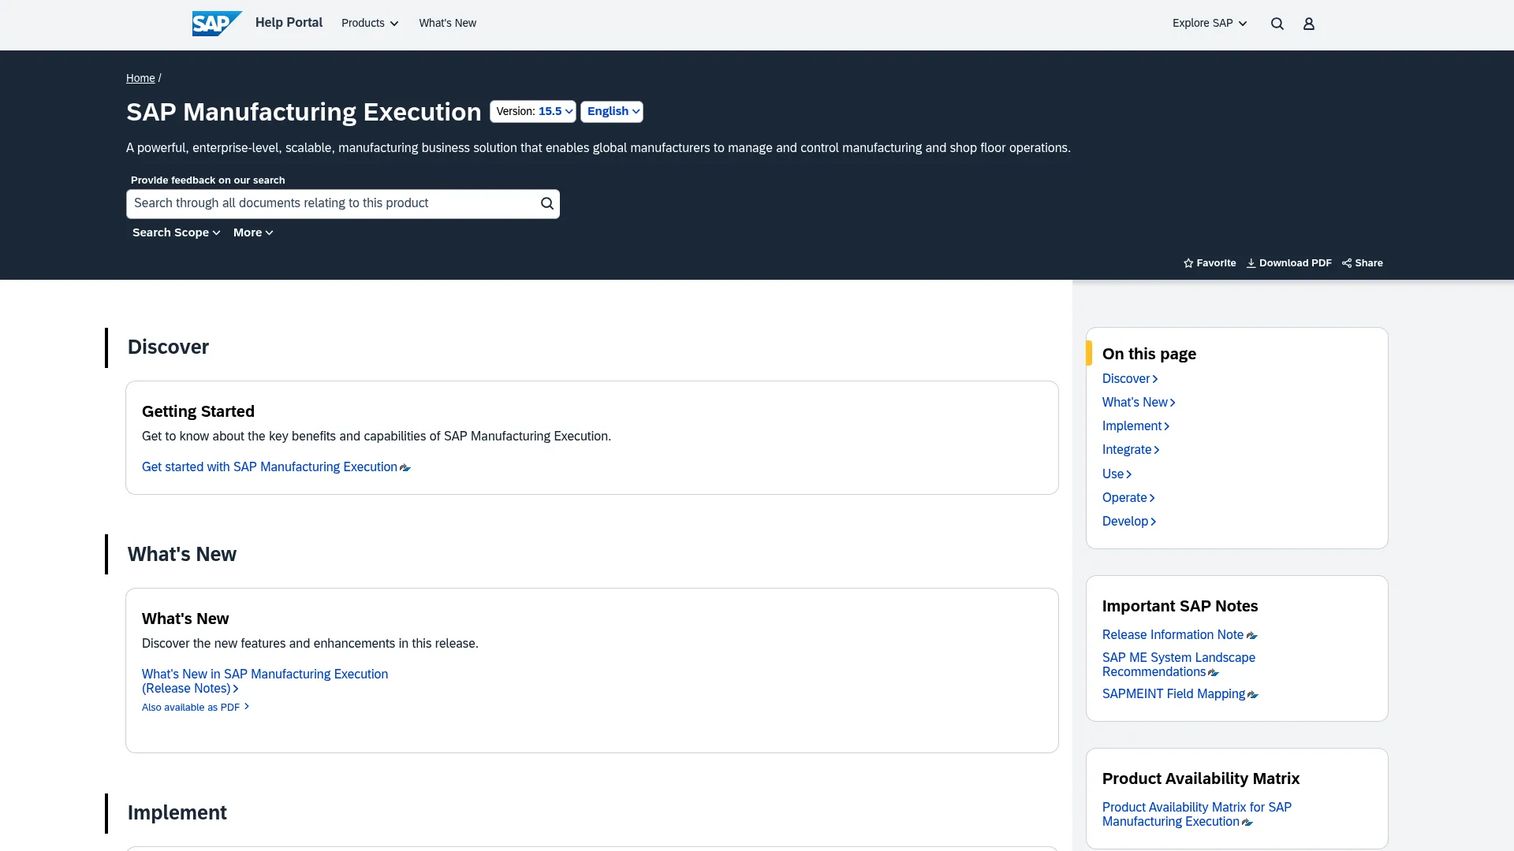This screenshot has height=851, width=1514.
Task: Expand the Search Scope options
Action: (176, 233)
